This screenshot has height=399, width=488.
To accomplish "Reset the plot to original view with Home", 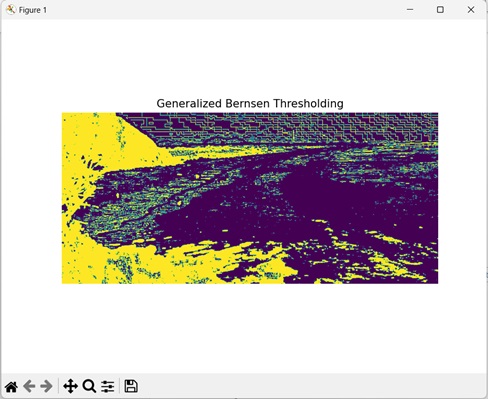I will point(11,387).
